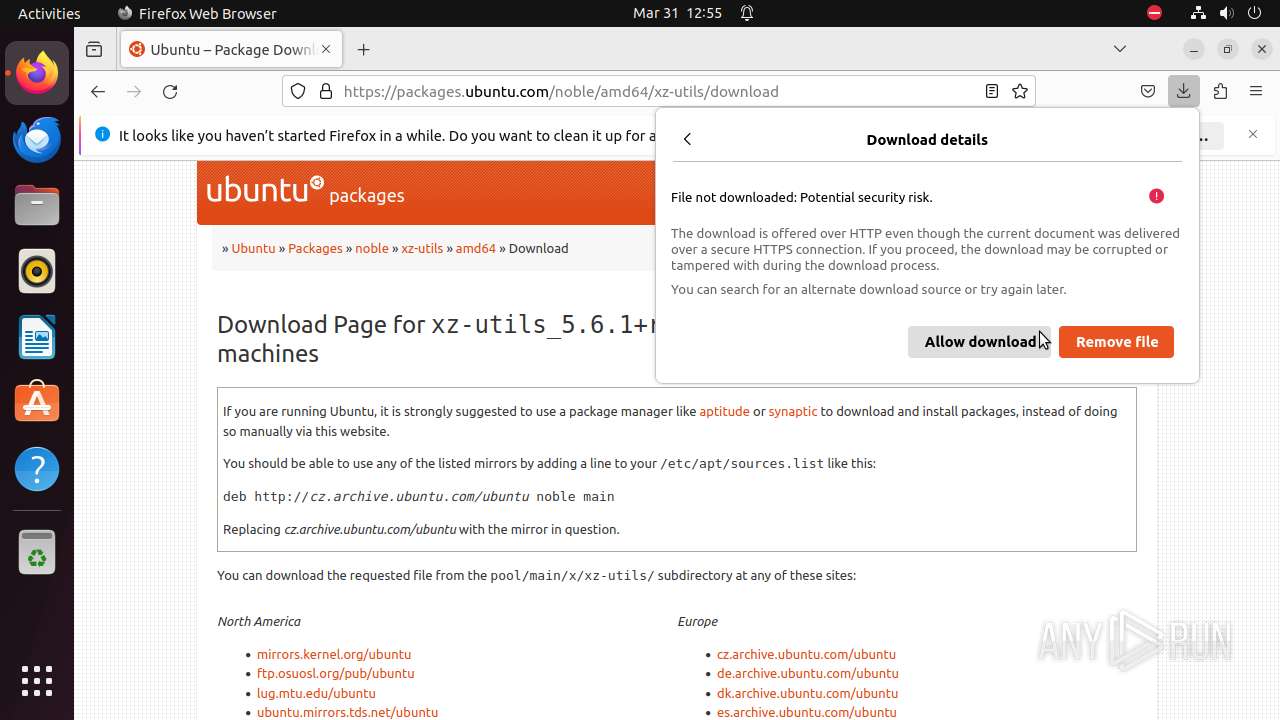The height and width of the screenshot is (720, 1280).
Task: Open Rhythmbox music player from dock
Action: 37,271
